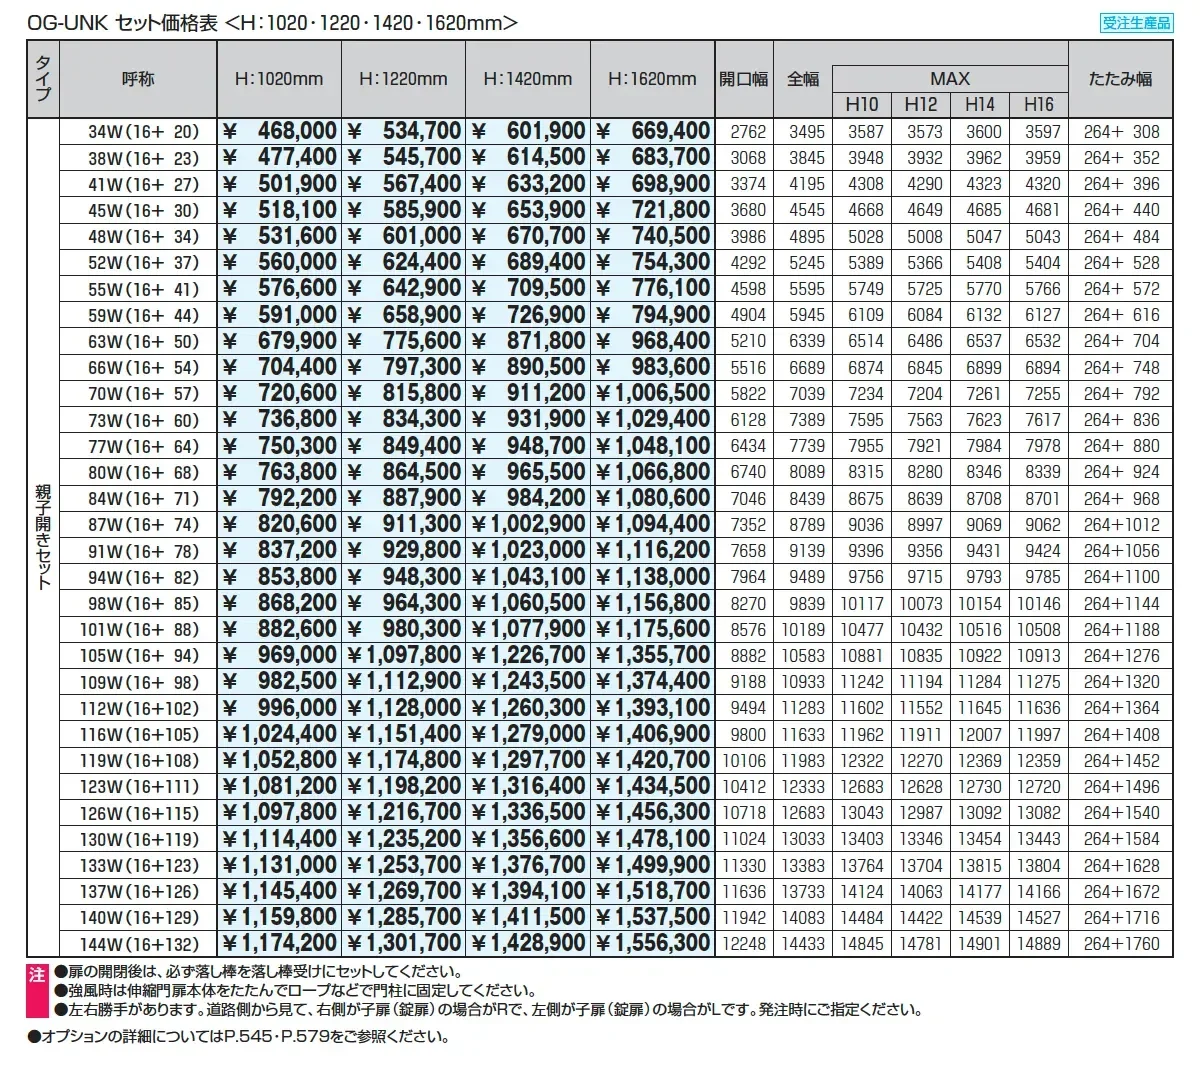
Task: Click the H16 sub-header
Action: point(1039,104)
